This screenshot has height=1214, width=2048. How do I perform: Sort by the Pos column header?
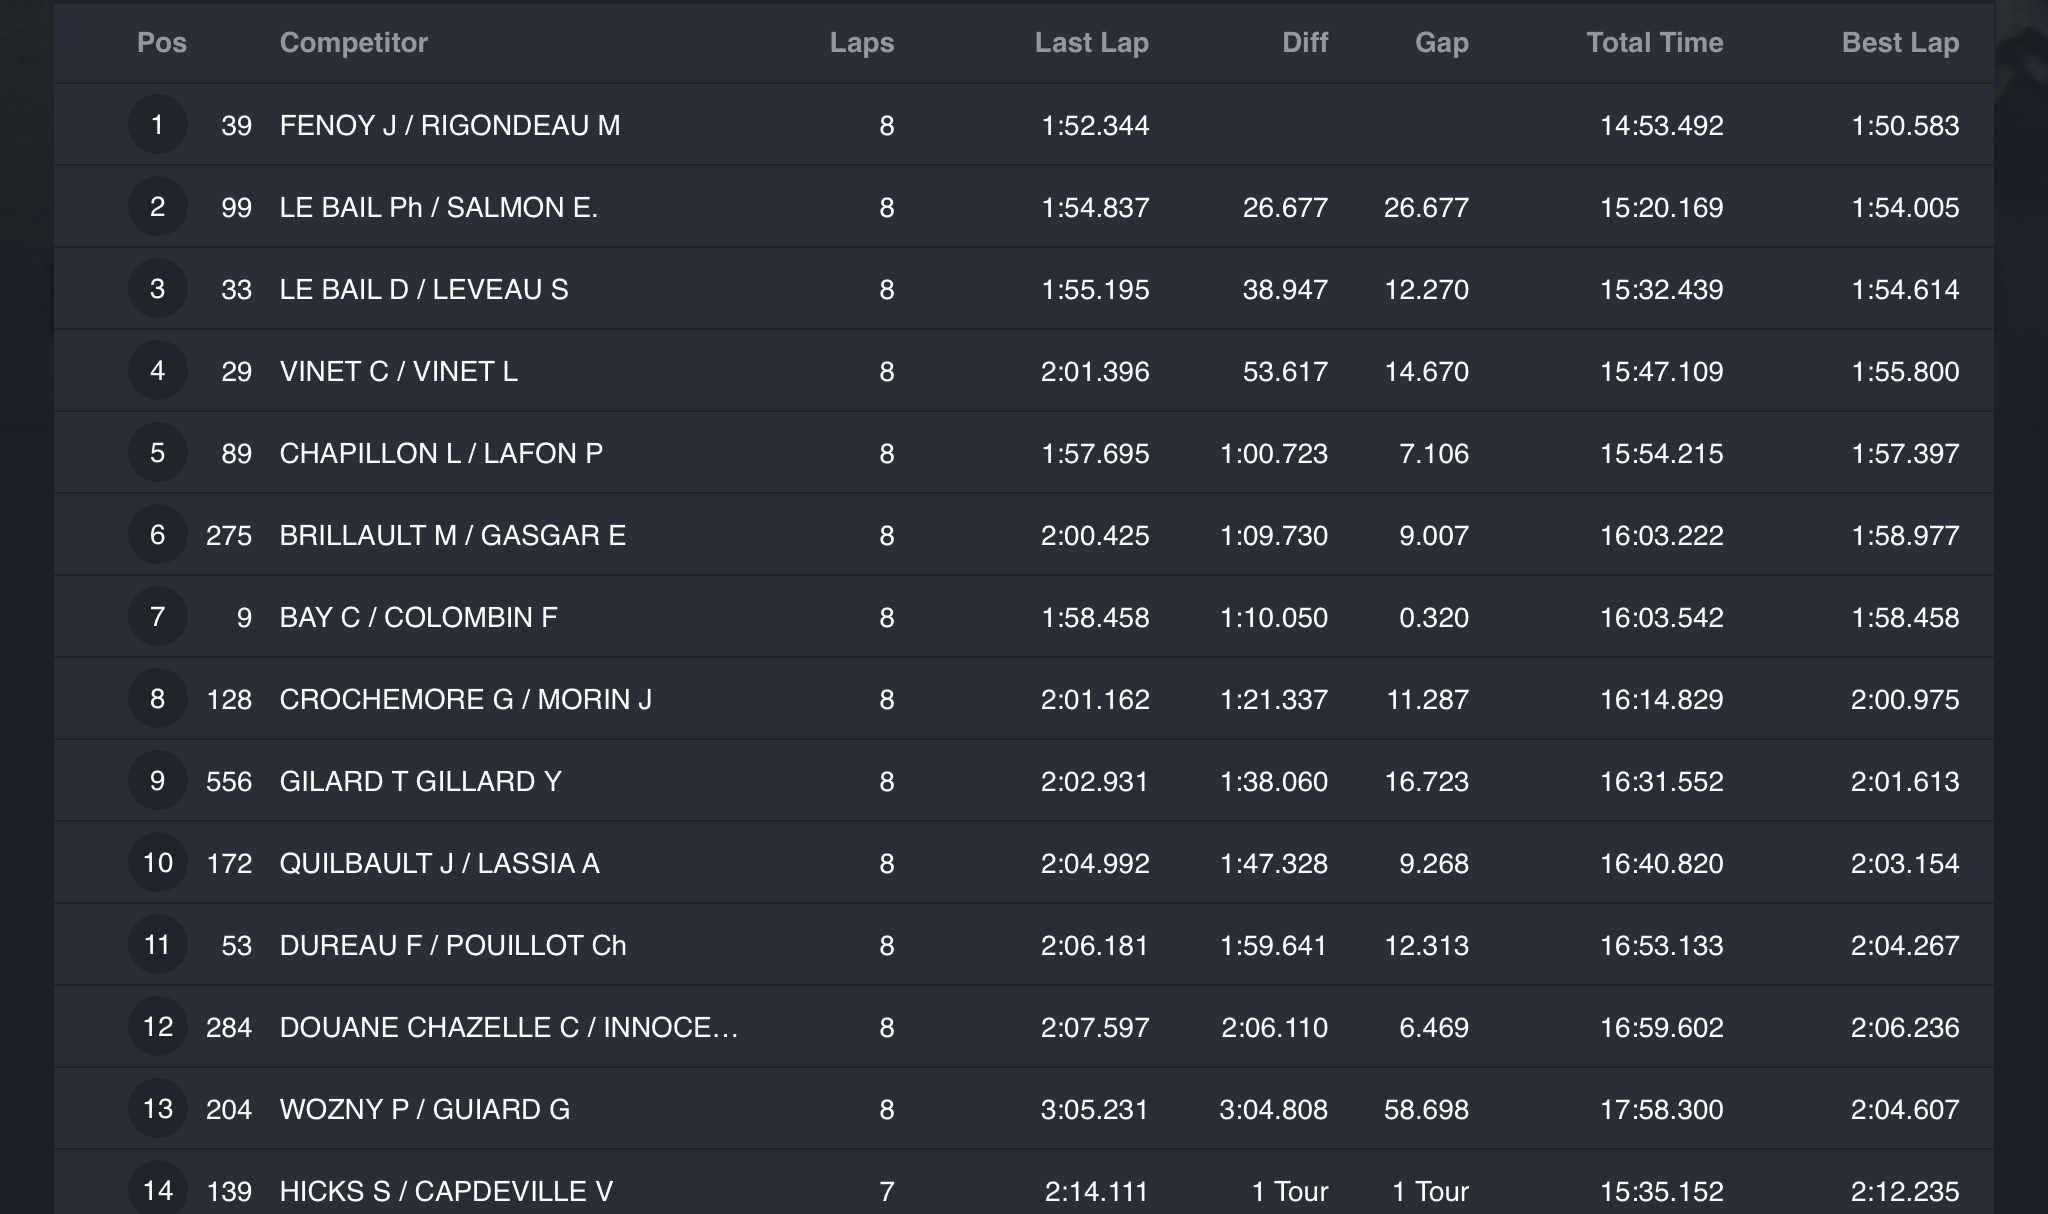(x=162, y=42)
